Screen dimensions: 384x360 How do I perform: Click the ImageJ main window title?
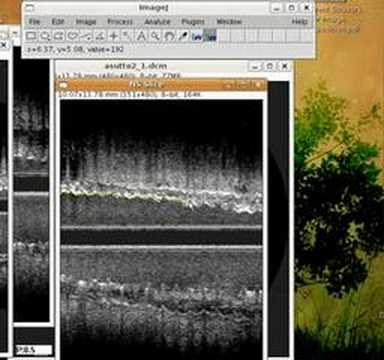[153, 7]
